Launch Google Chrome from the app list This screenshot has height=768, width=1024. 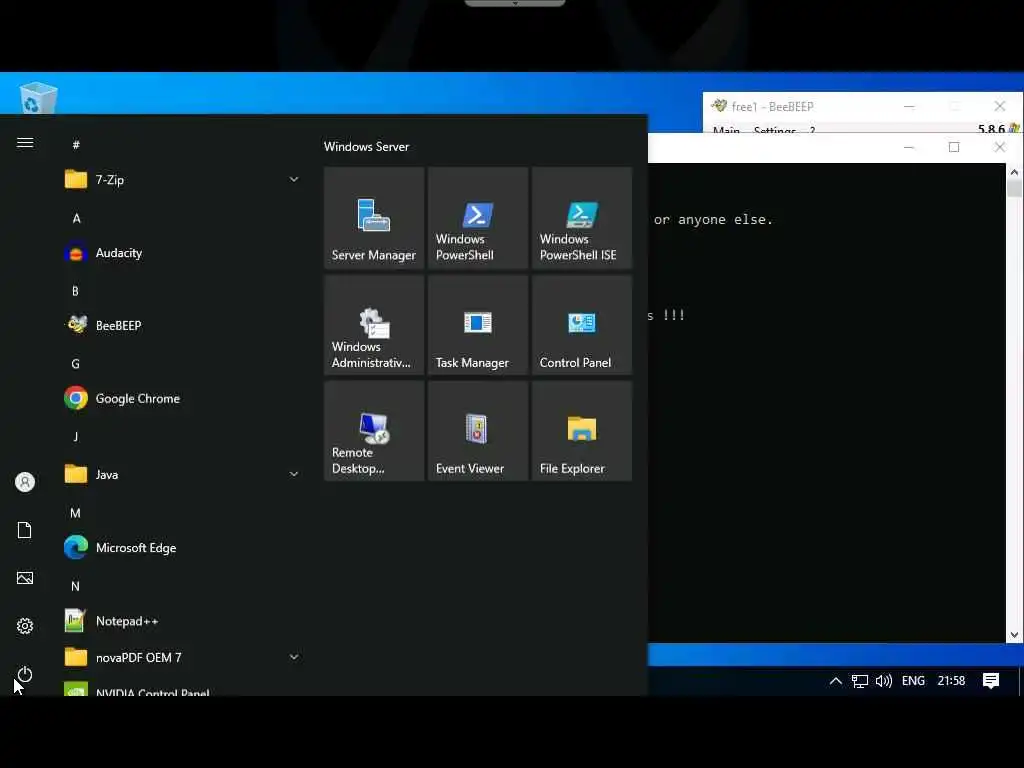(x=183, y=398)
